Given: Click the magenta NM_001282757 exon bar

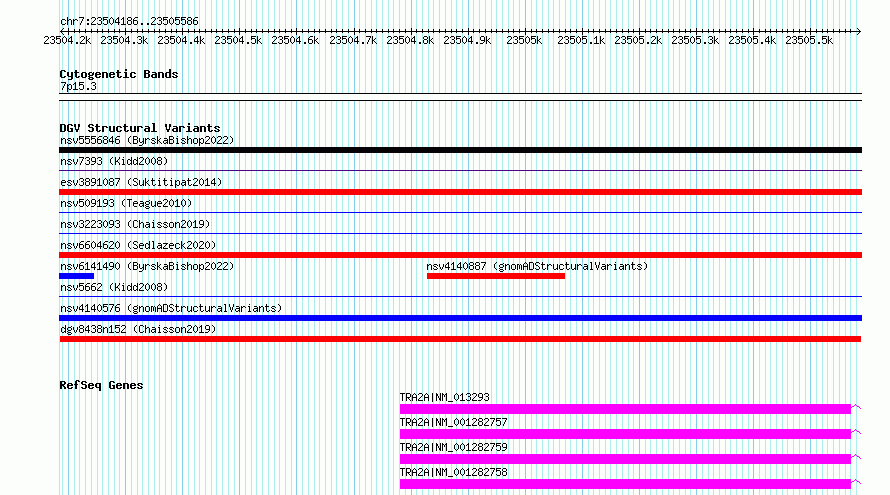Looking at the screenshot, I should (625, 434).
